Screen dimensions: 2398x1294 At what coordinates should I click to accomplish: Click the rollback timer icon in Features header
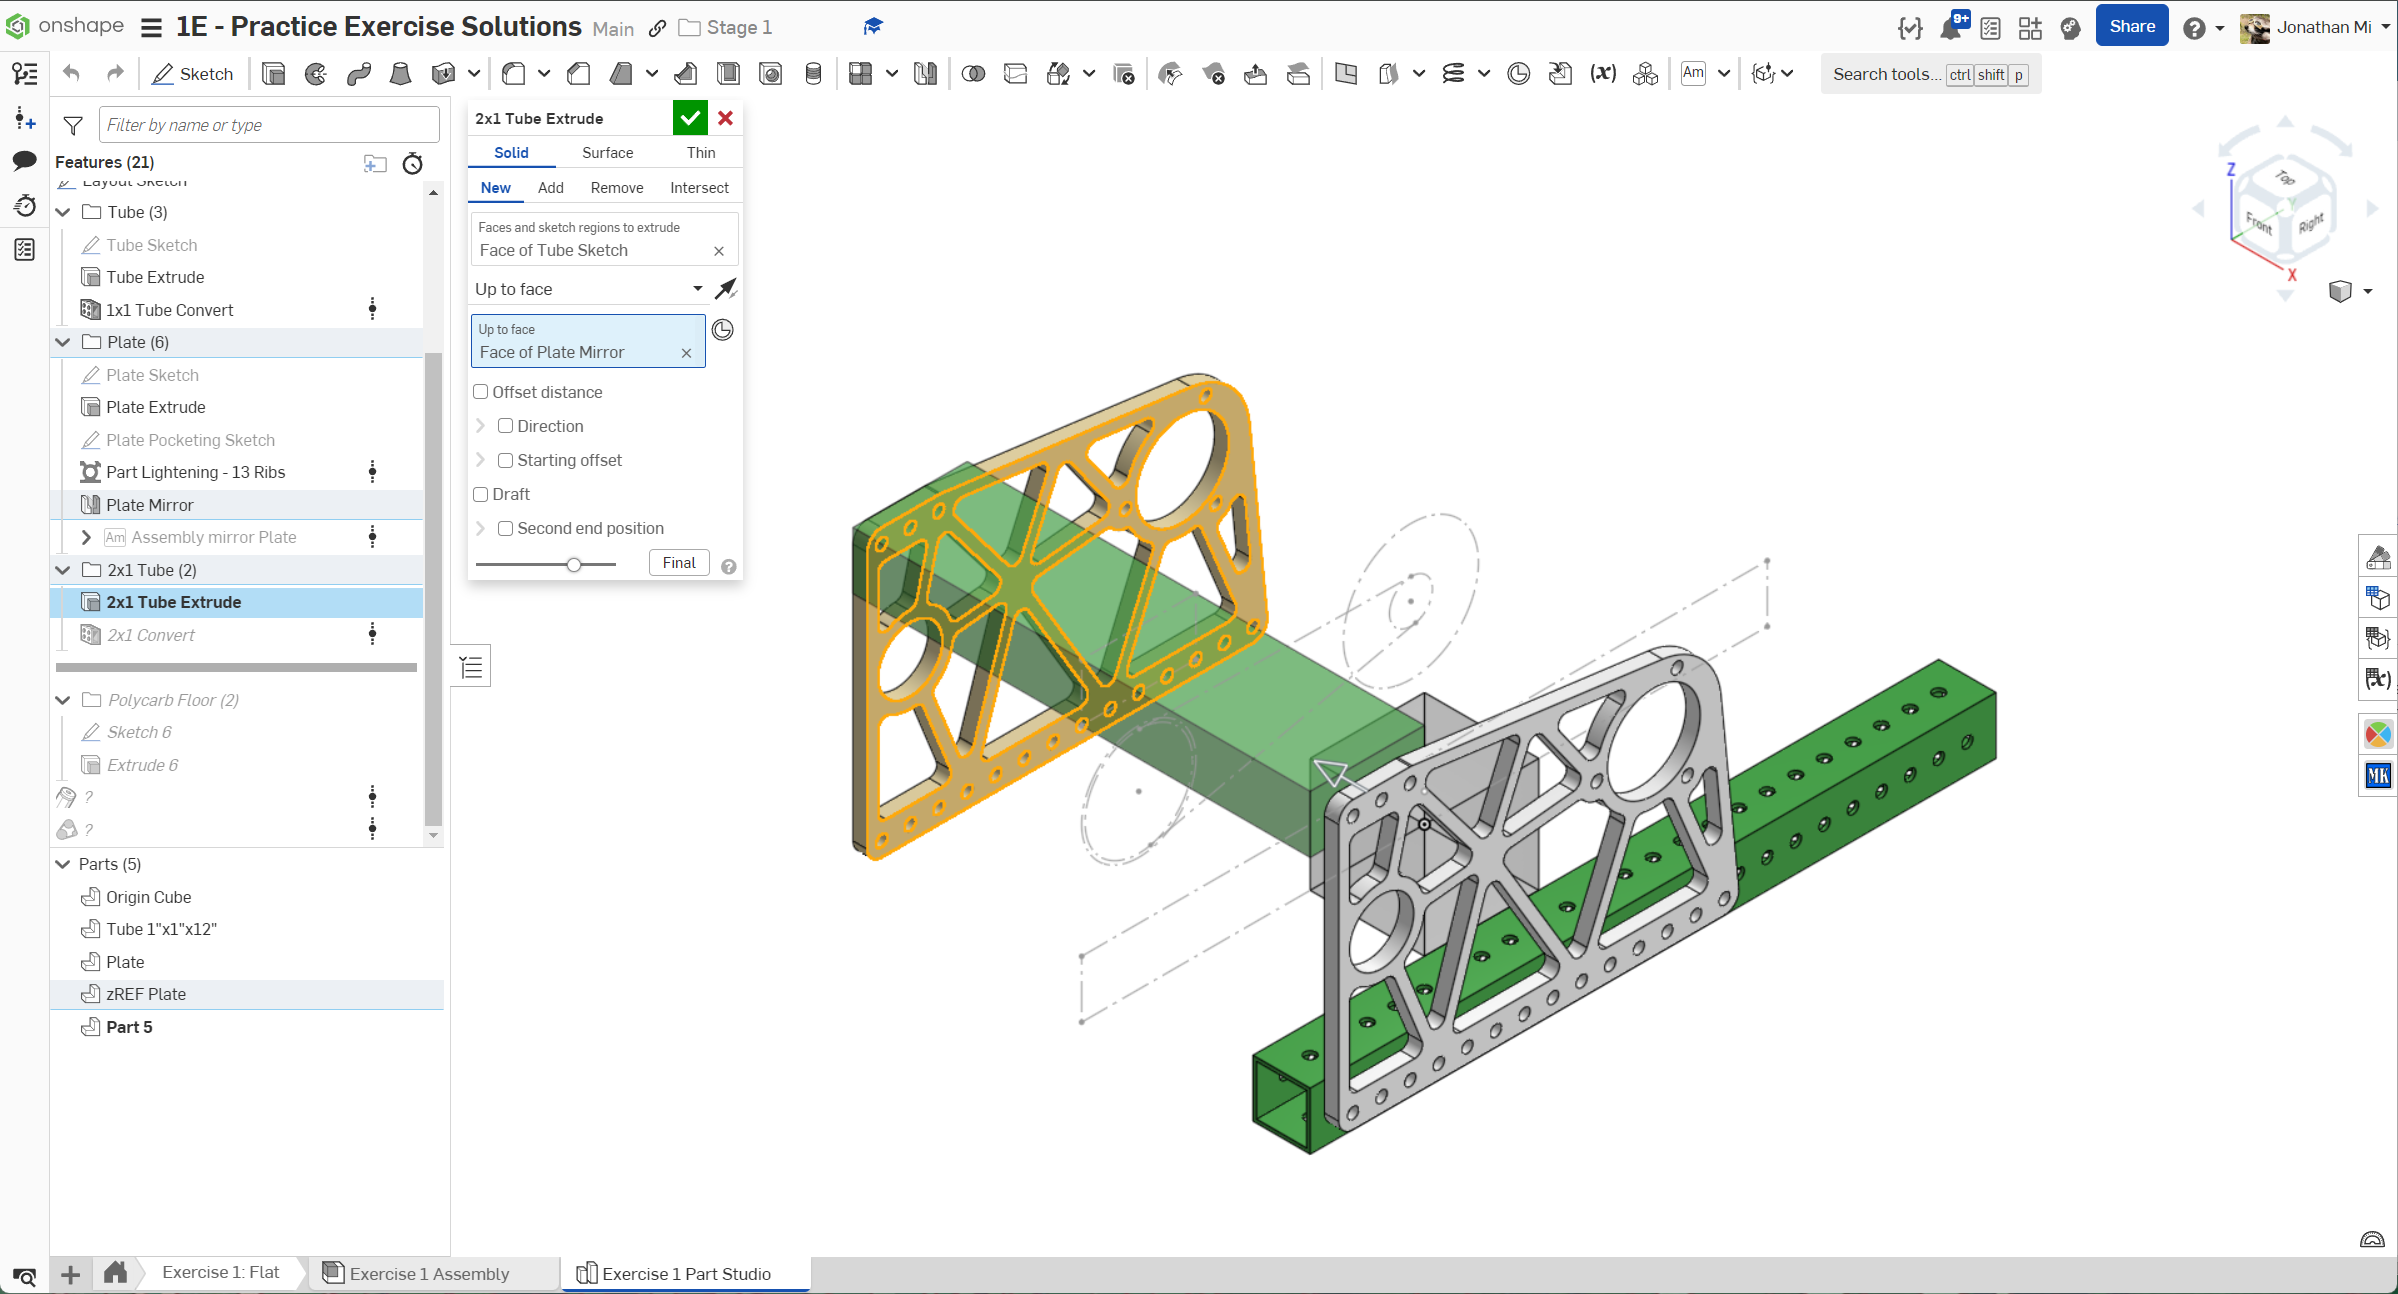pos(412,163)
